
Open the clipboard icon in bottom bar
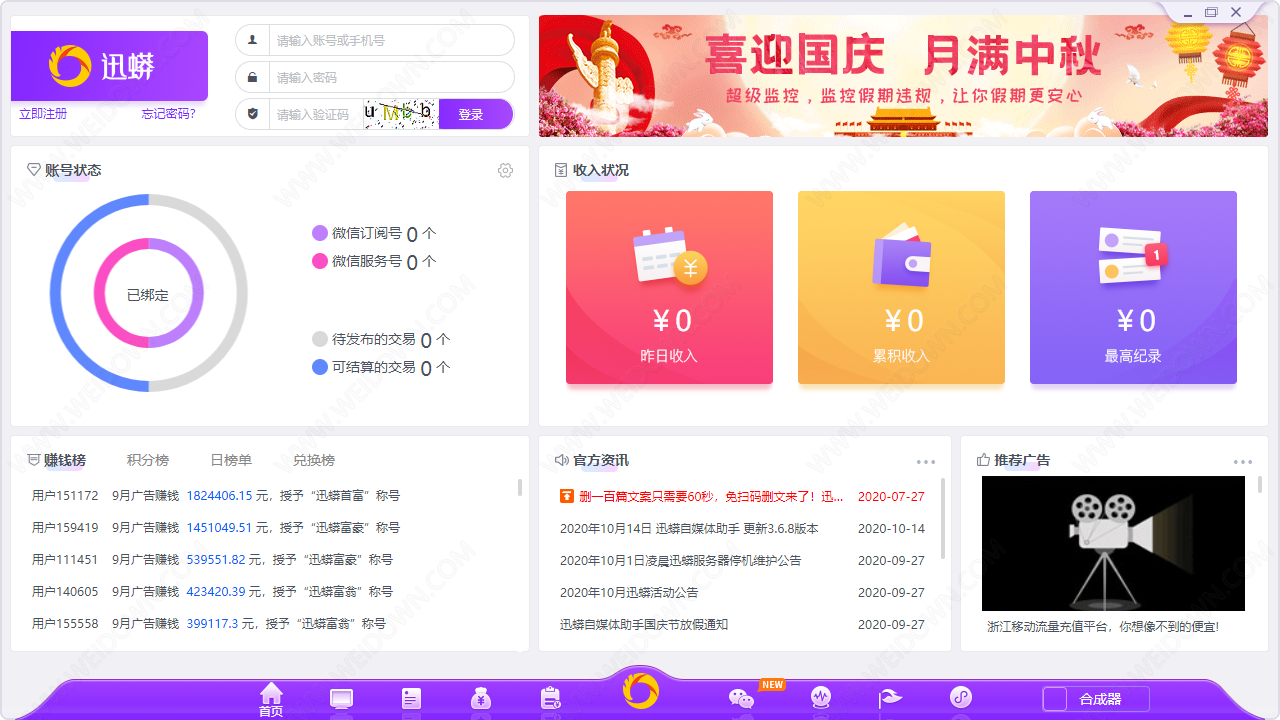pyautogui.click(x=550, y=698)
